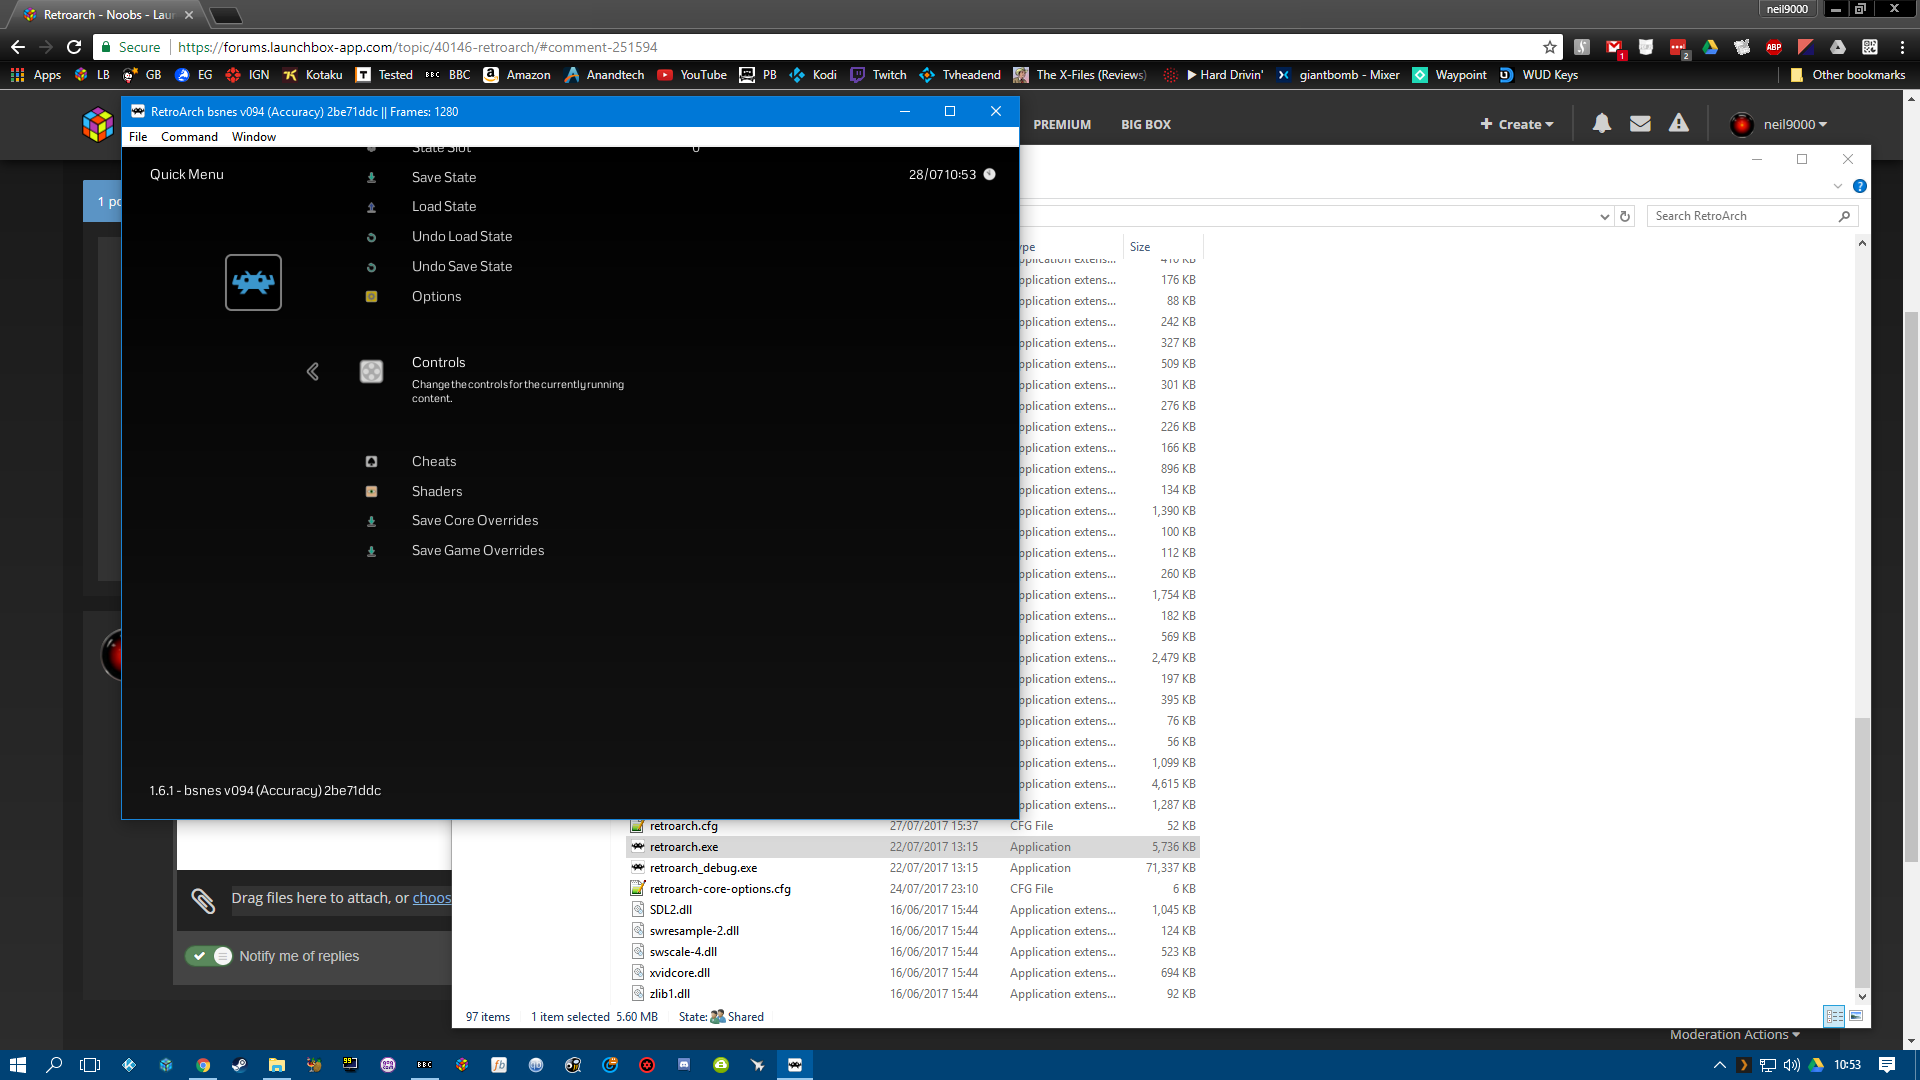This screenshot has height=1080, width=1920.
Task: Click the Undo Save State icon
Action: point(371,267)
